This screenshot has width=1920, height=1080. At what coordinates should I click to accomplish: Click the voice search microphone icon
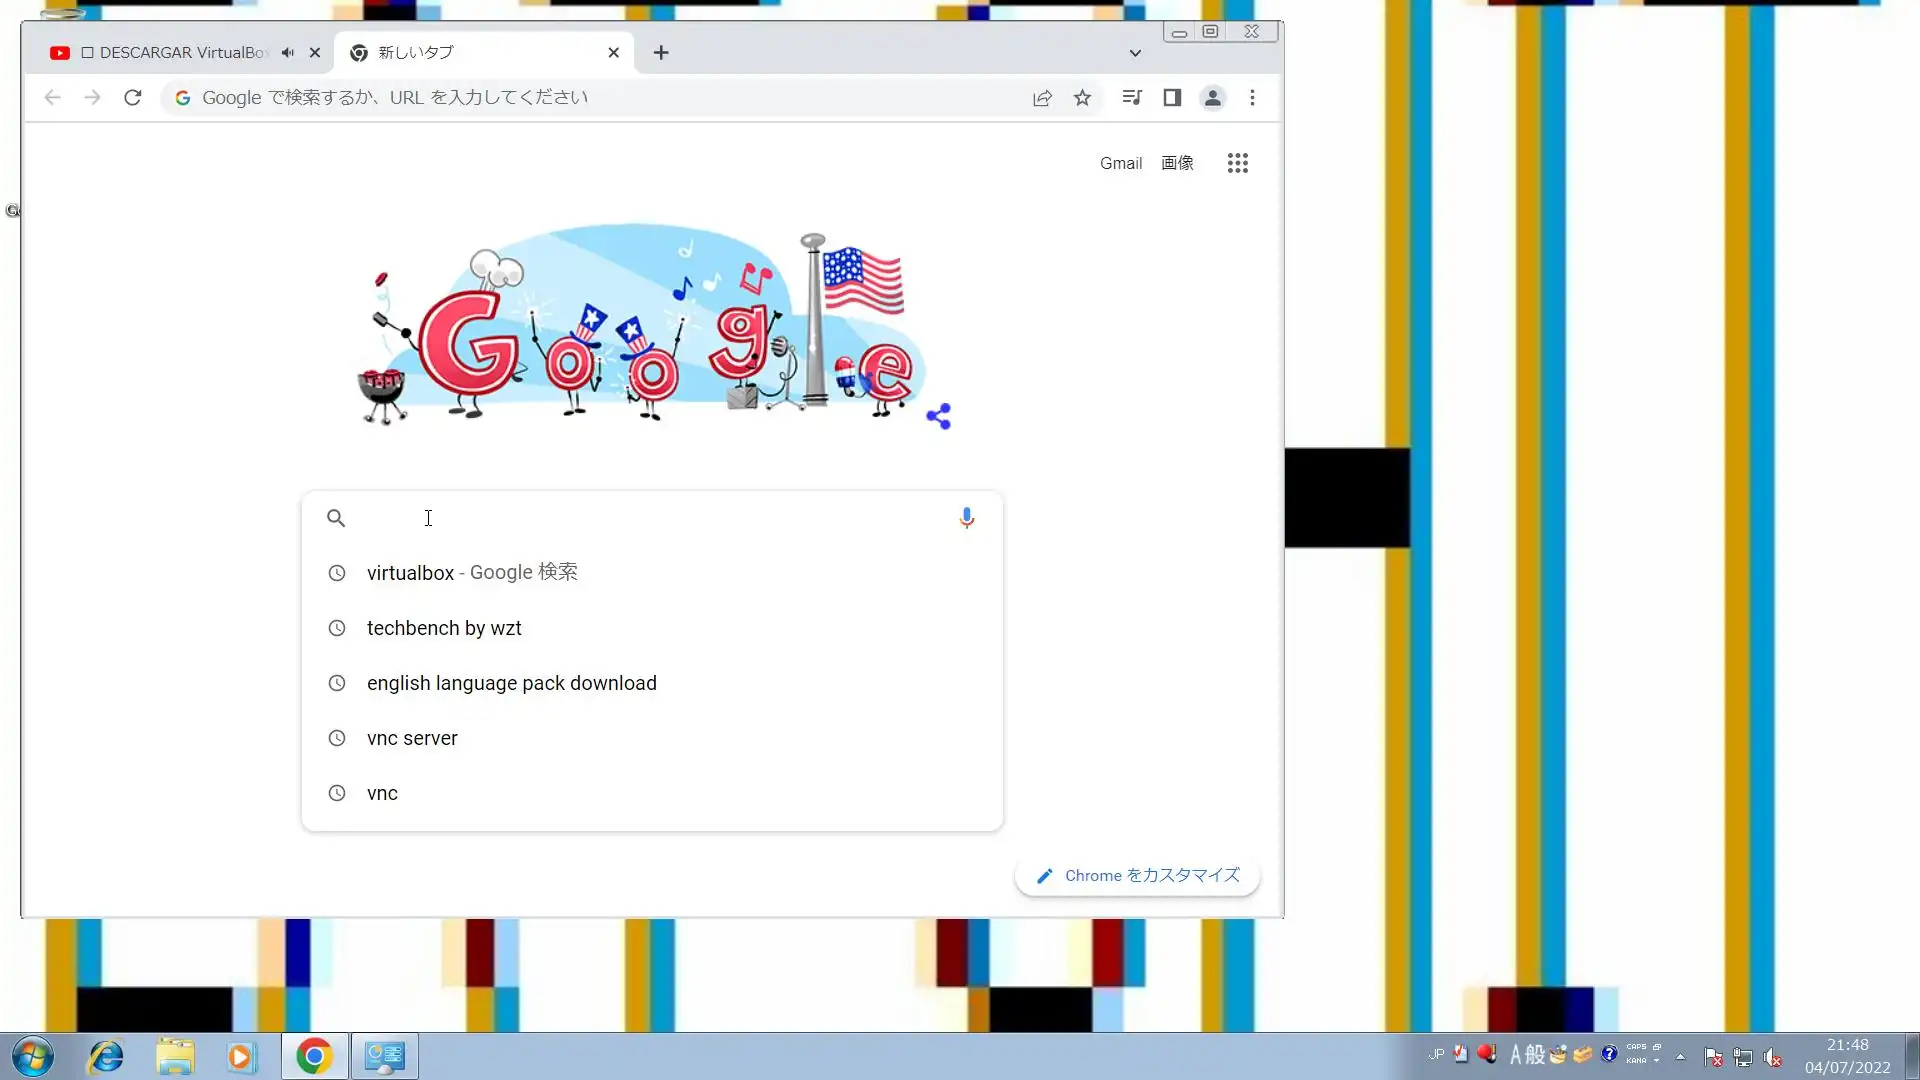tap(966, 518)
